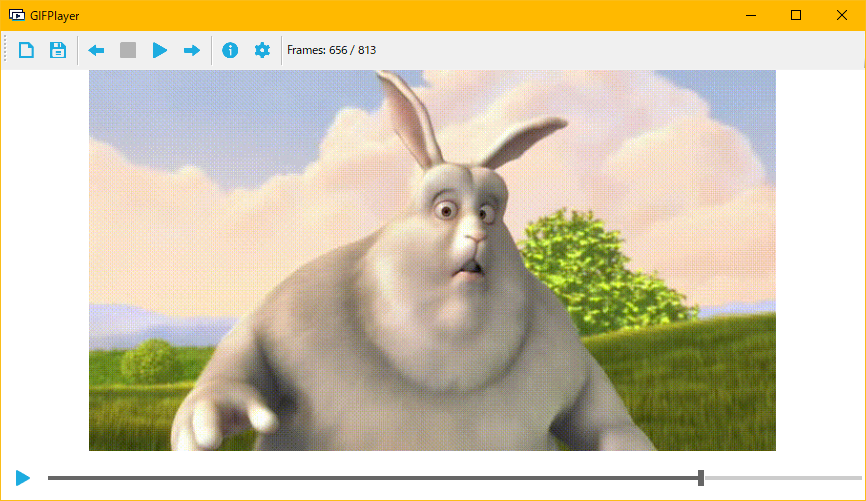Open a new GIF file icon

(x=26, y=50)
